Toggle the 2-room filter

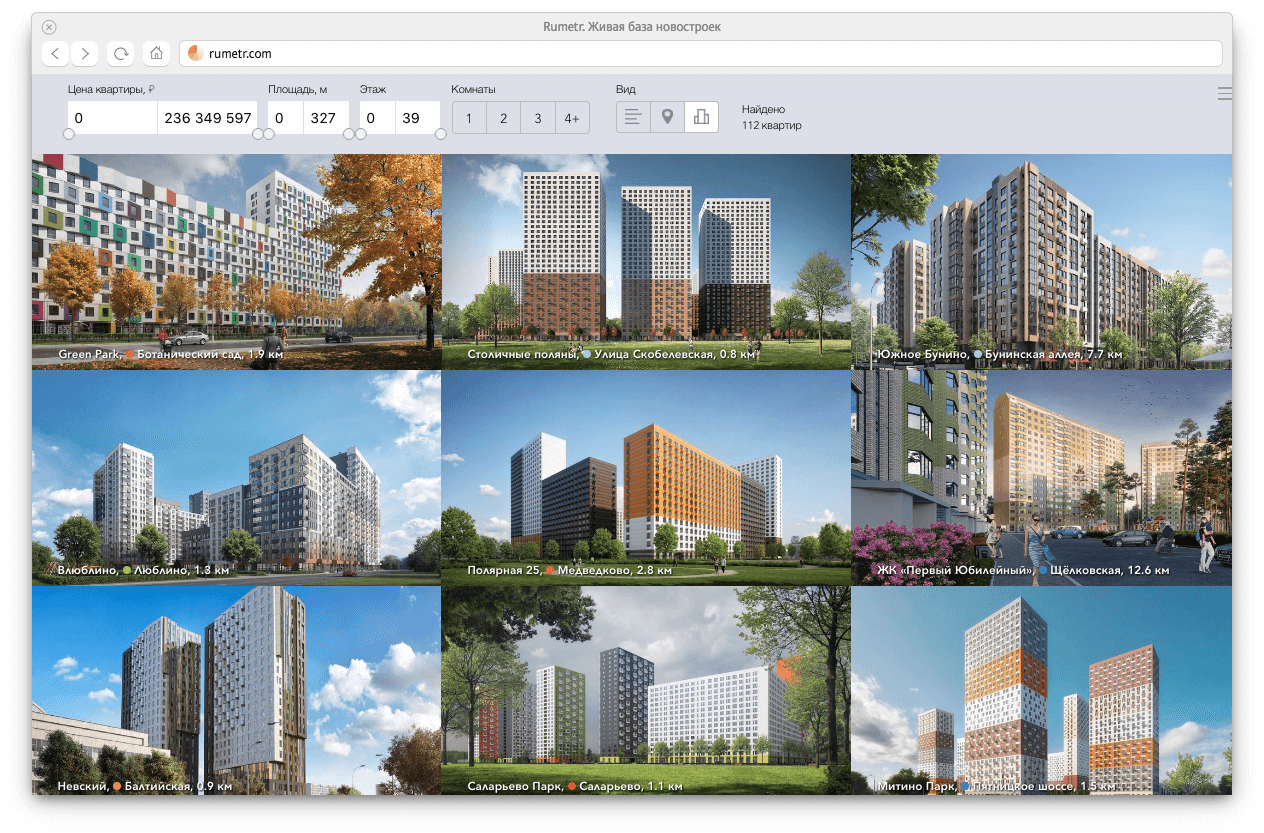pyautogui.click(x=503, y=118)
